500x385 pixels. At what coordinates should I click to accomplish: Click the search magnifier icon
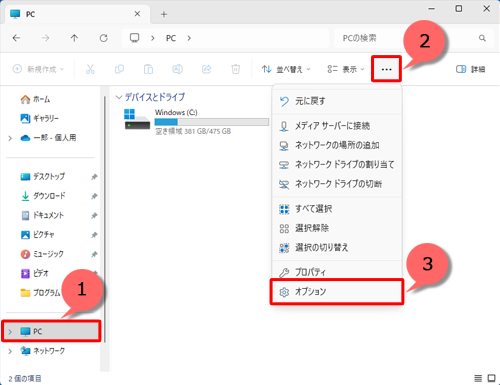point(482,38)
